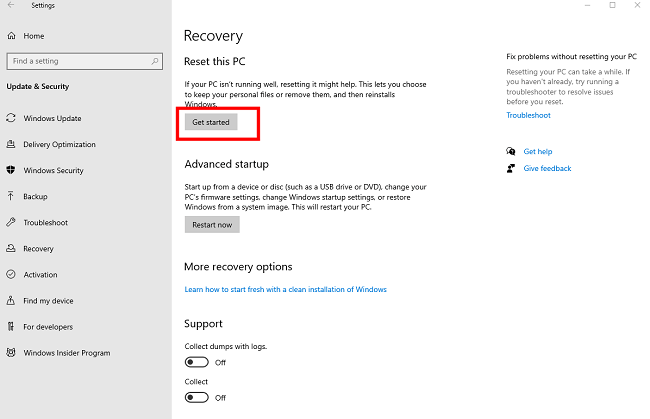
Task: Open the clean installation of Windows link
Action: 286,289
